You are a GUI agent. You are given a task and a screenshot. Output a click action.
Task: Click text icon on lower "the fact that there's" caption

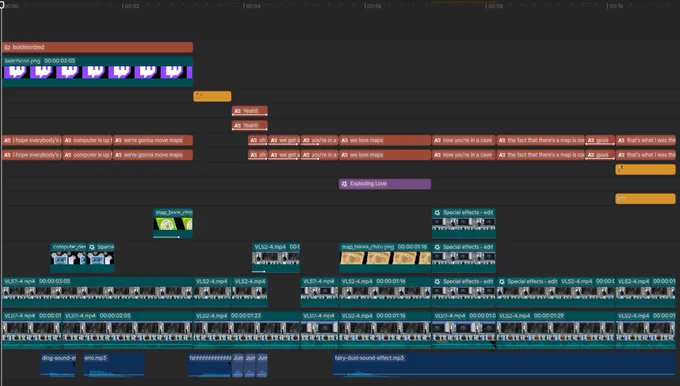(502, 155)
